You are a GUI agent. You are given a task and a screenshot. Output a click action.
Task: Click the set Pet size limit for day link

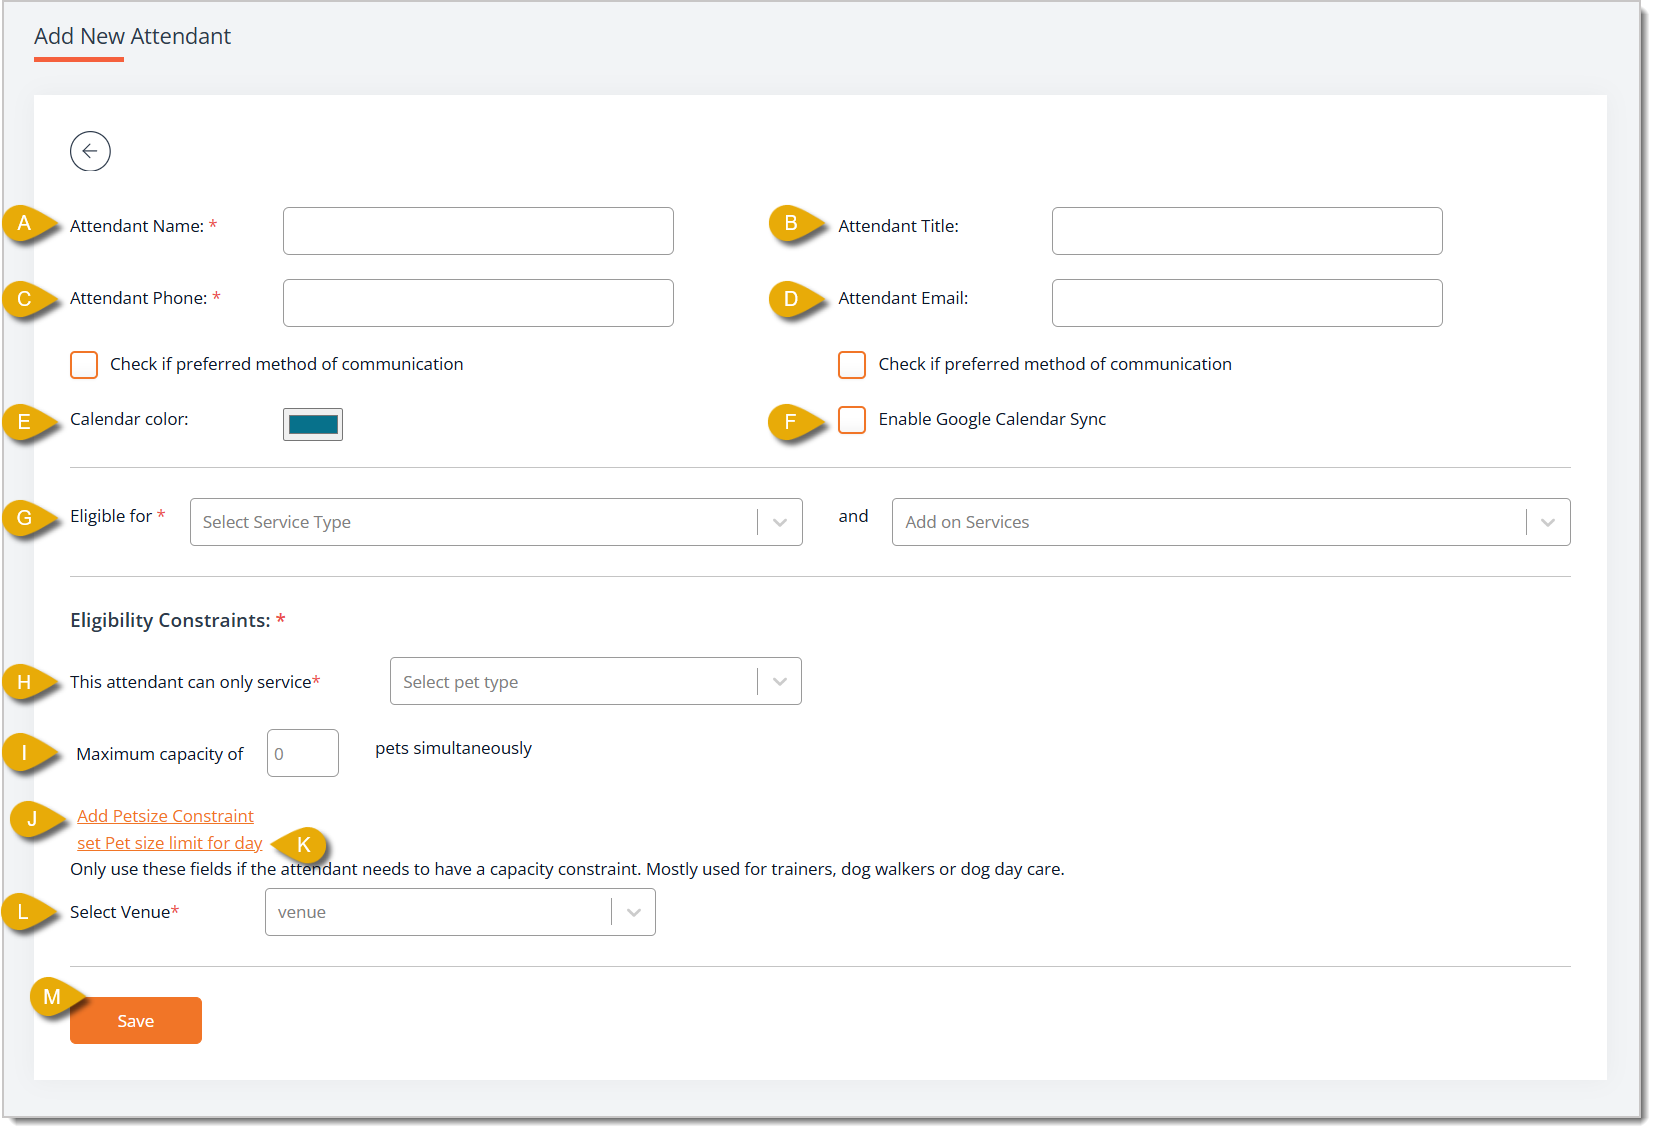170,843
